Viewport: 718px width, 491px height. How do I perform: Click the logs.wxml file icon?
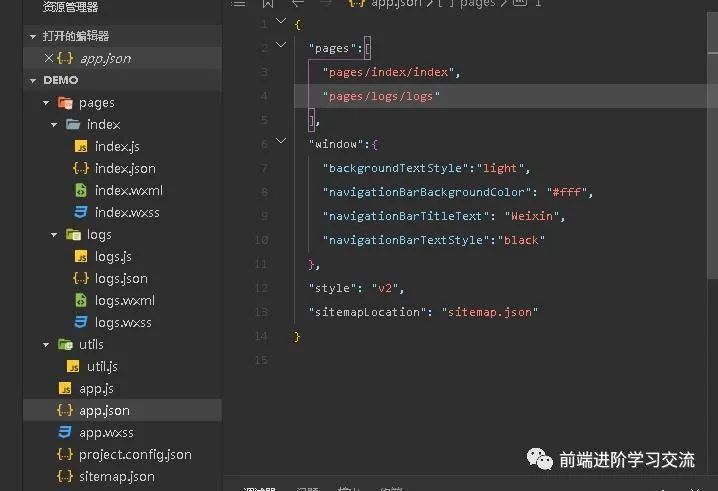pyautogui.click(x=81, y=301)
